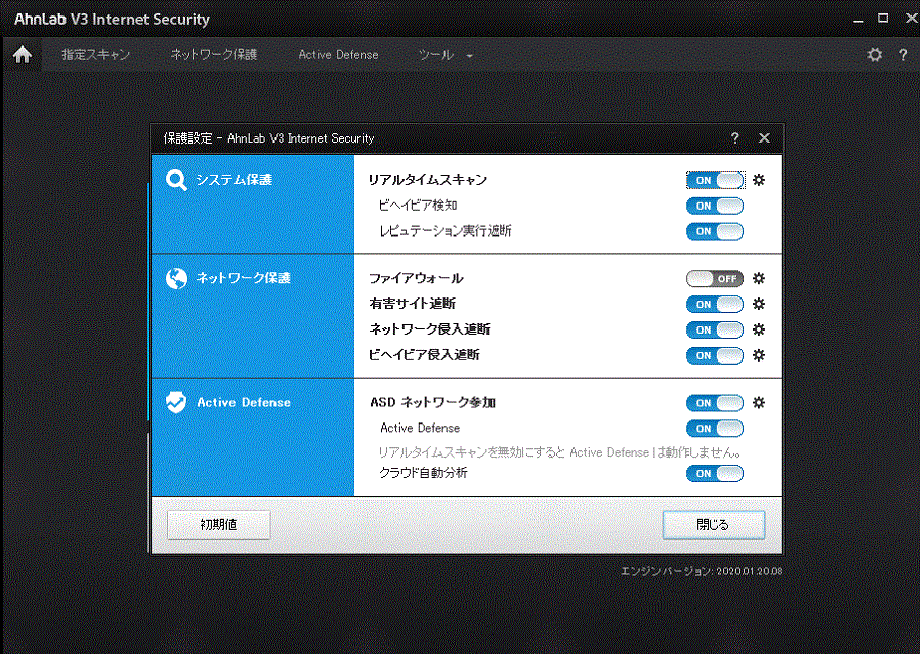
Task: Click the エンジンバージョン text
Action: pyautogui.click(x=702, y=571)
